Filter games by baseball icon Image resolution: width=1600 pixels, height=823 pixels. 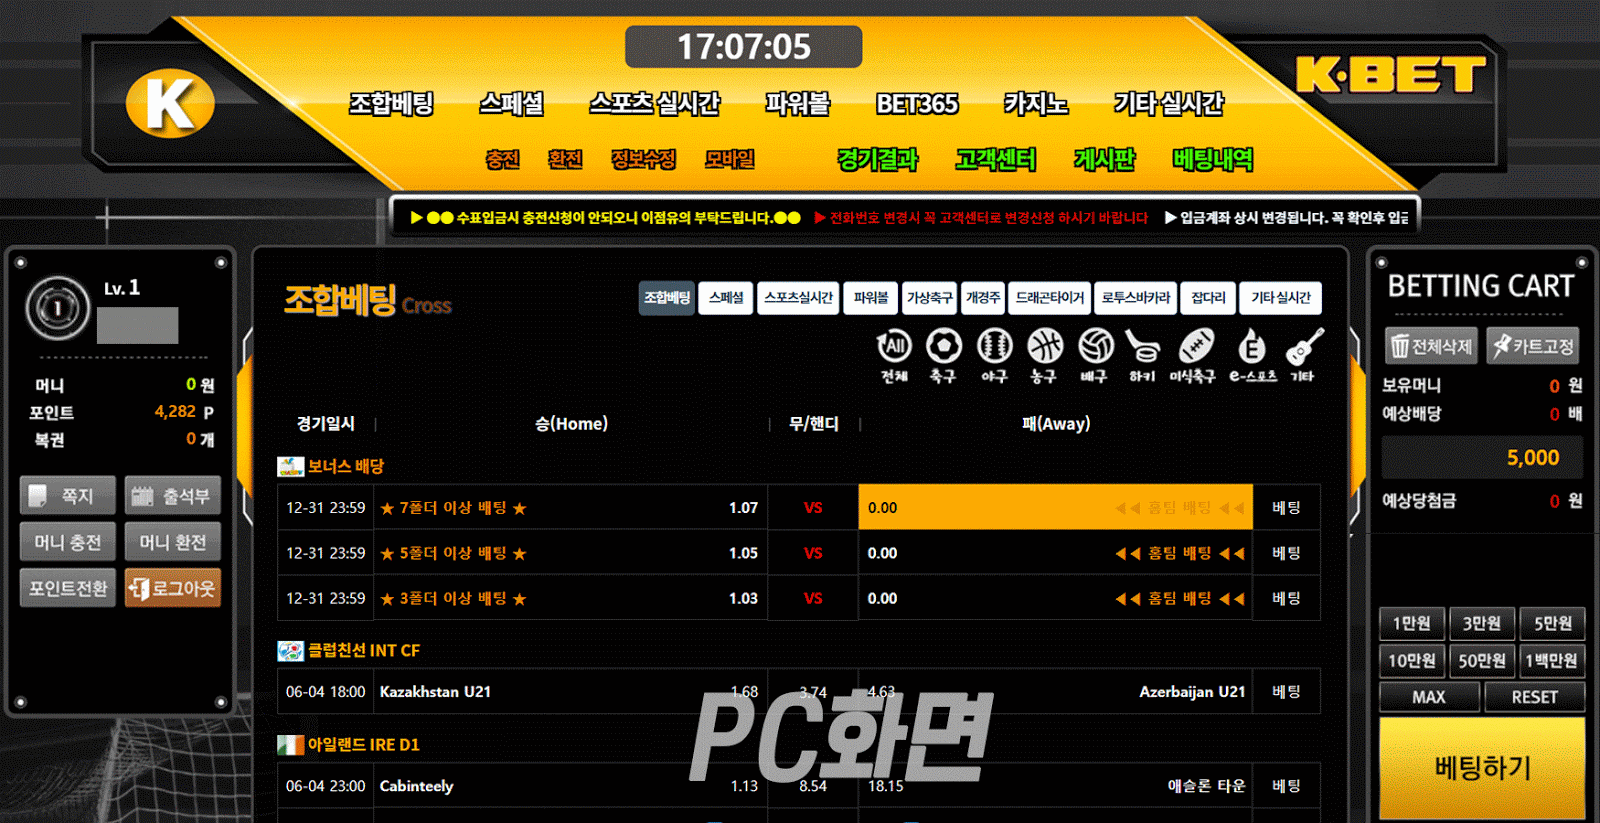(x=994, y=356)
